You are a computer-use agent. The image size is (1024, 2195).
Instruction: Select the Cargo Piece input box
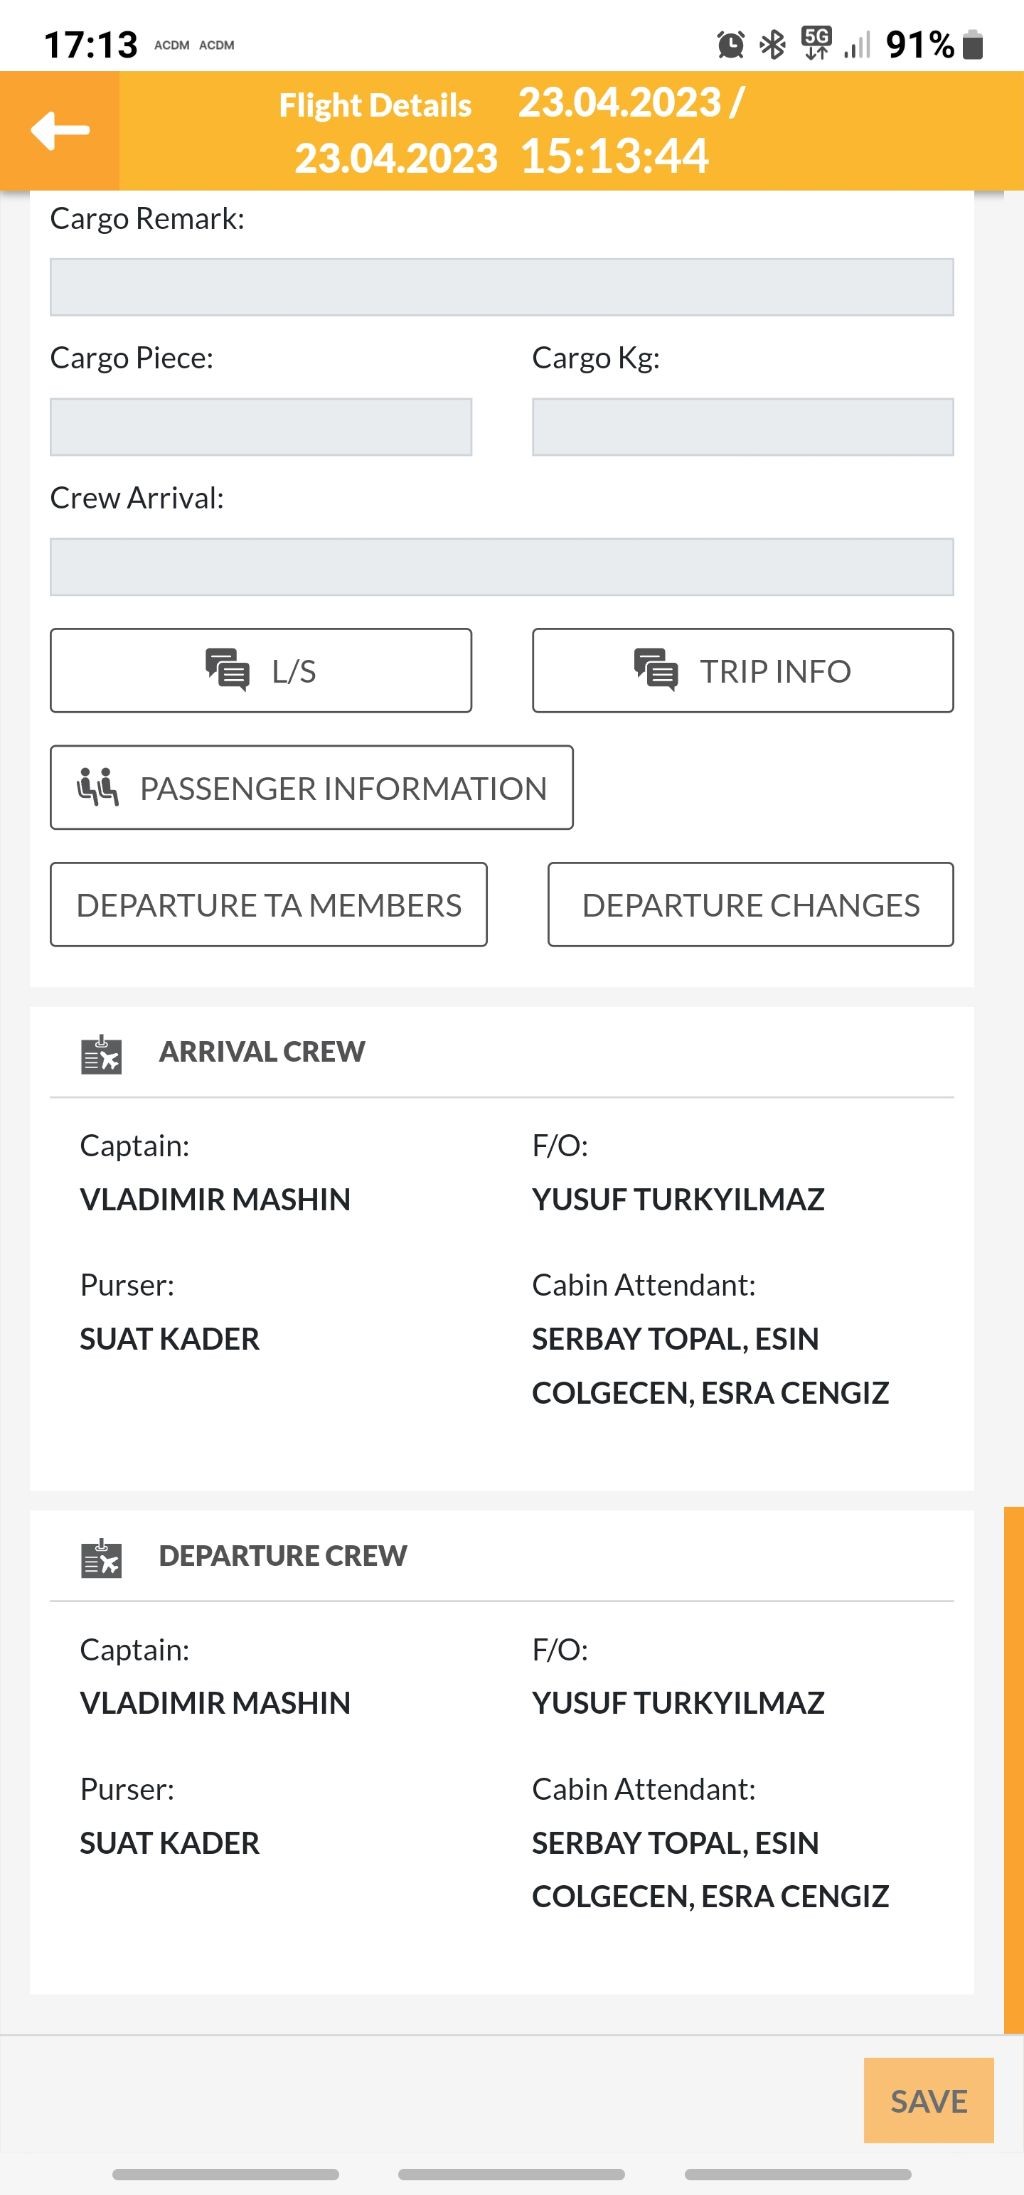pos(261,427)
